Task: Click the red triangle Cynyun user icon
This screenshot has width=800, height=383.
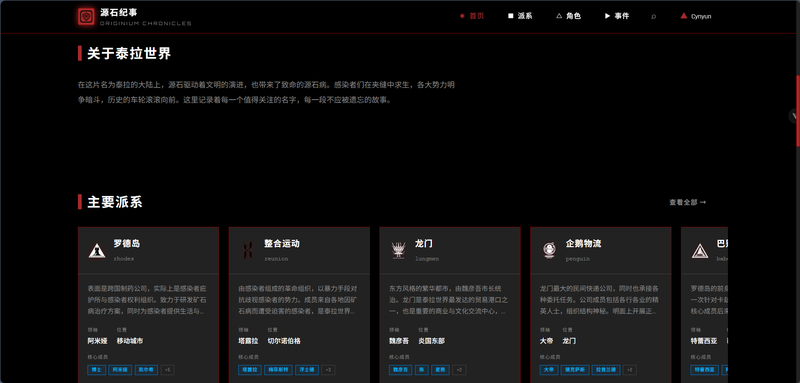Action: [x=684, y=16]
